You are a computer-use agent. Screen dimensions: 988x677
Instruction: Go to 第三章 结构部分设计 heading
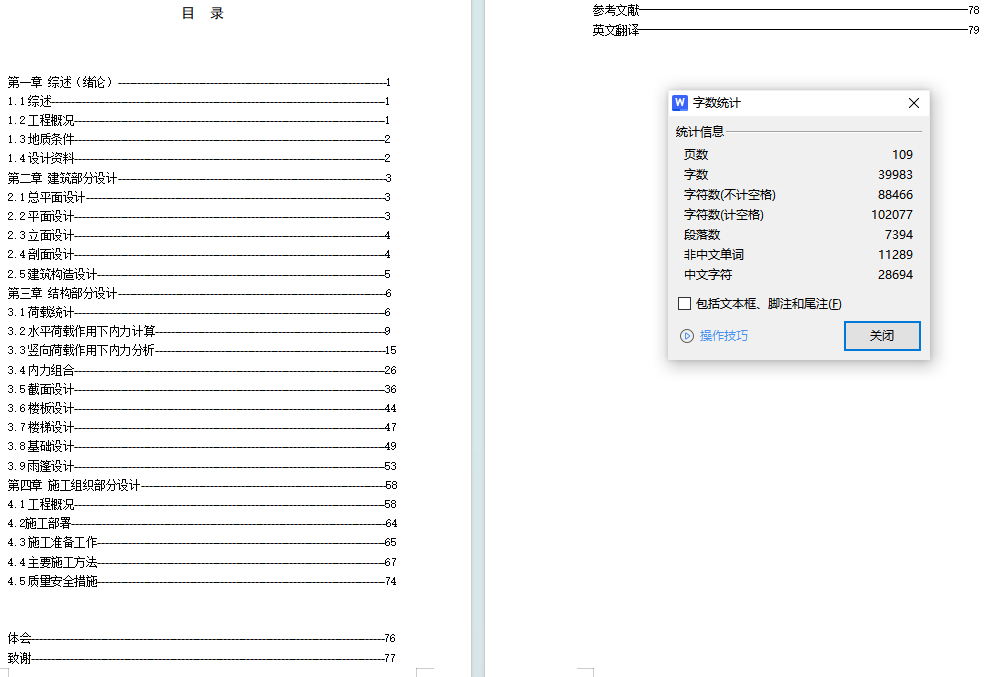(x=62, y=293)
